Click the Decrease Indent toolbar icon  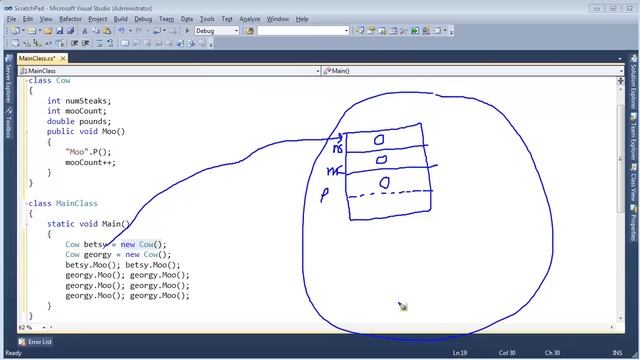(74, 43)
